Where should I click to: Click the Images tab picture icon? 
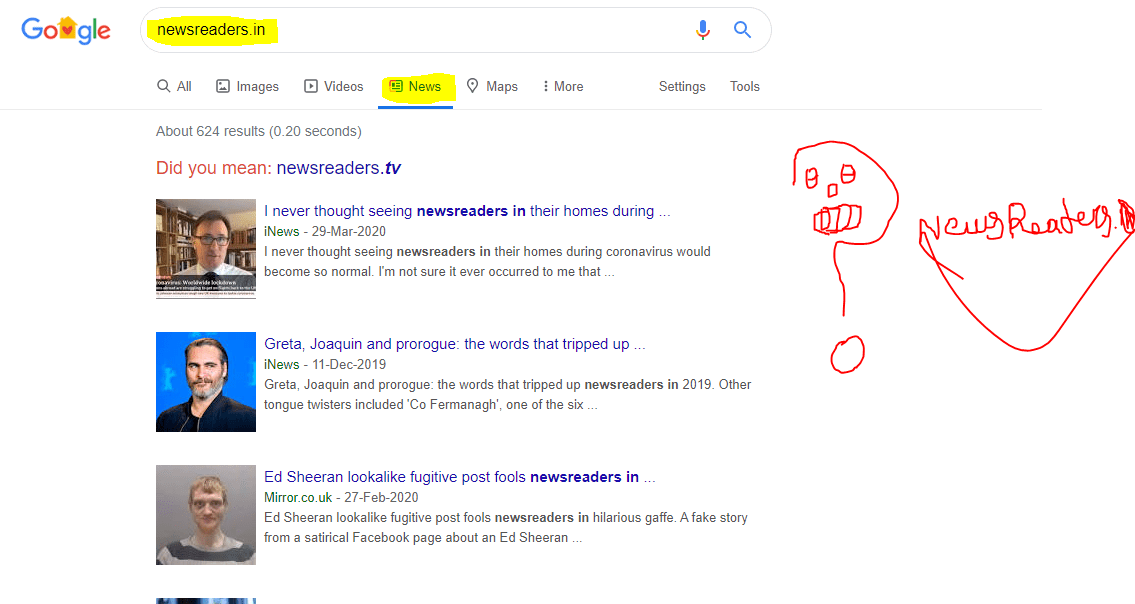pyautogui.click(x=223, y=86)
